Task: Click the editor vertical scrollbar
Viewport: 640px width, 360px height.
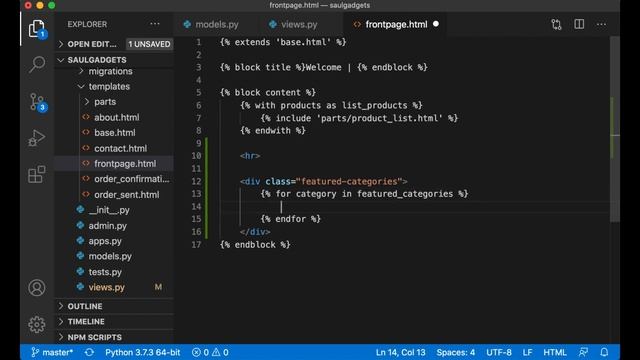Action: pyautogui.click(x=615, y=129)
